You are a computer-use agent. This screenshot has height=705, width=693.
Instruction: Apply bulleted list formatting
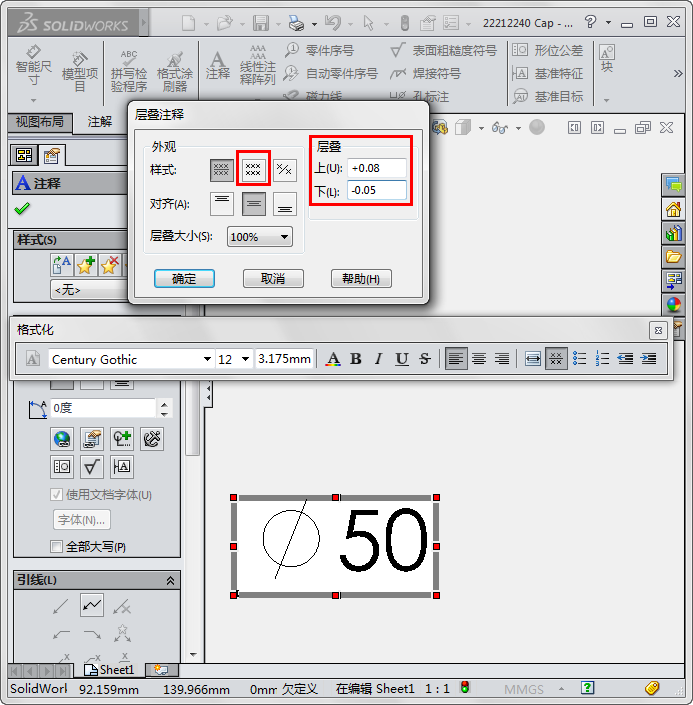[579, 359]
